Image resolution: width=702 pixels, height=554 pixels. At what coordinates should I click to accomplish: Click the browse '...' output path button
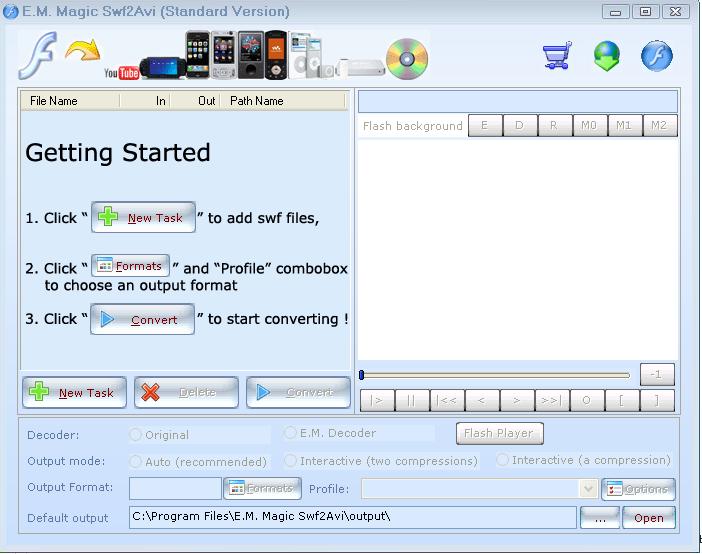[600, 518]
